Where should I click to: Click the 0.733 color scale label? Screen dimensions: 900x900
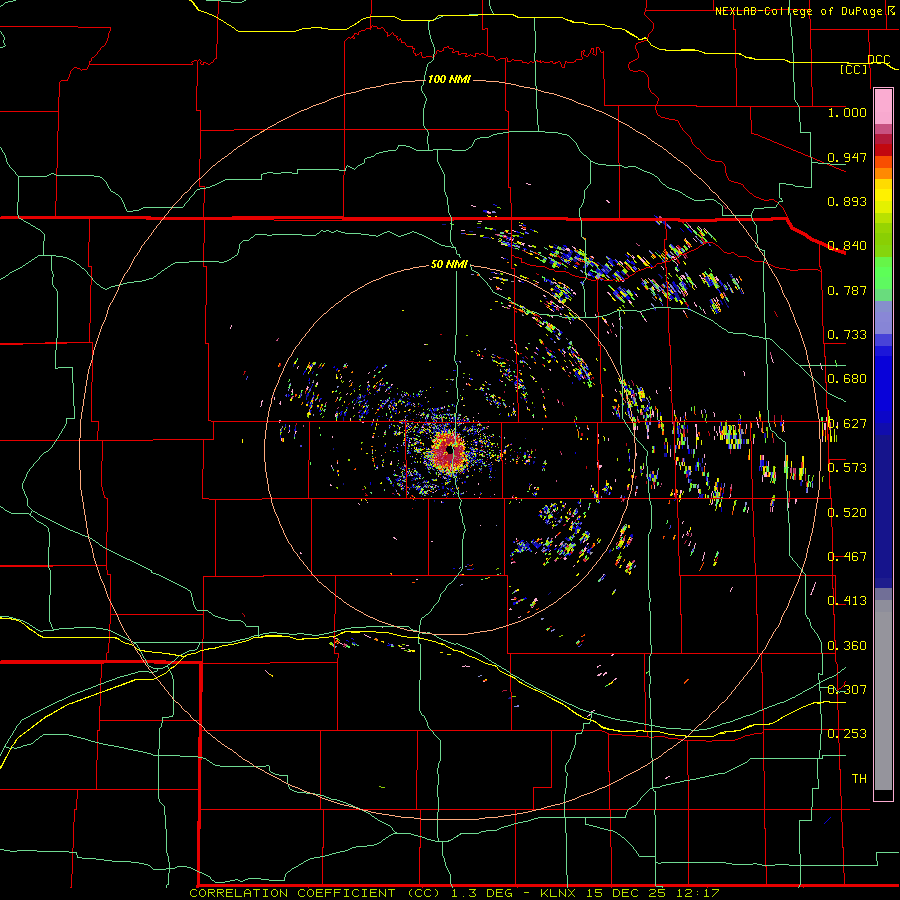(847, 335)
